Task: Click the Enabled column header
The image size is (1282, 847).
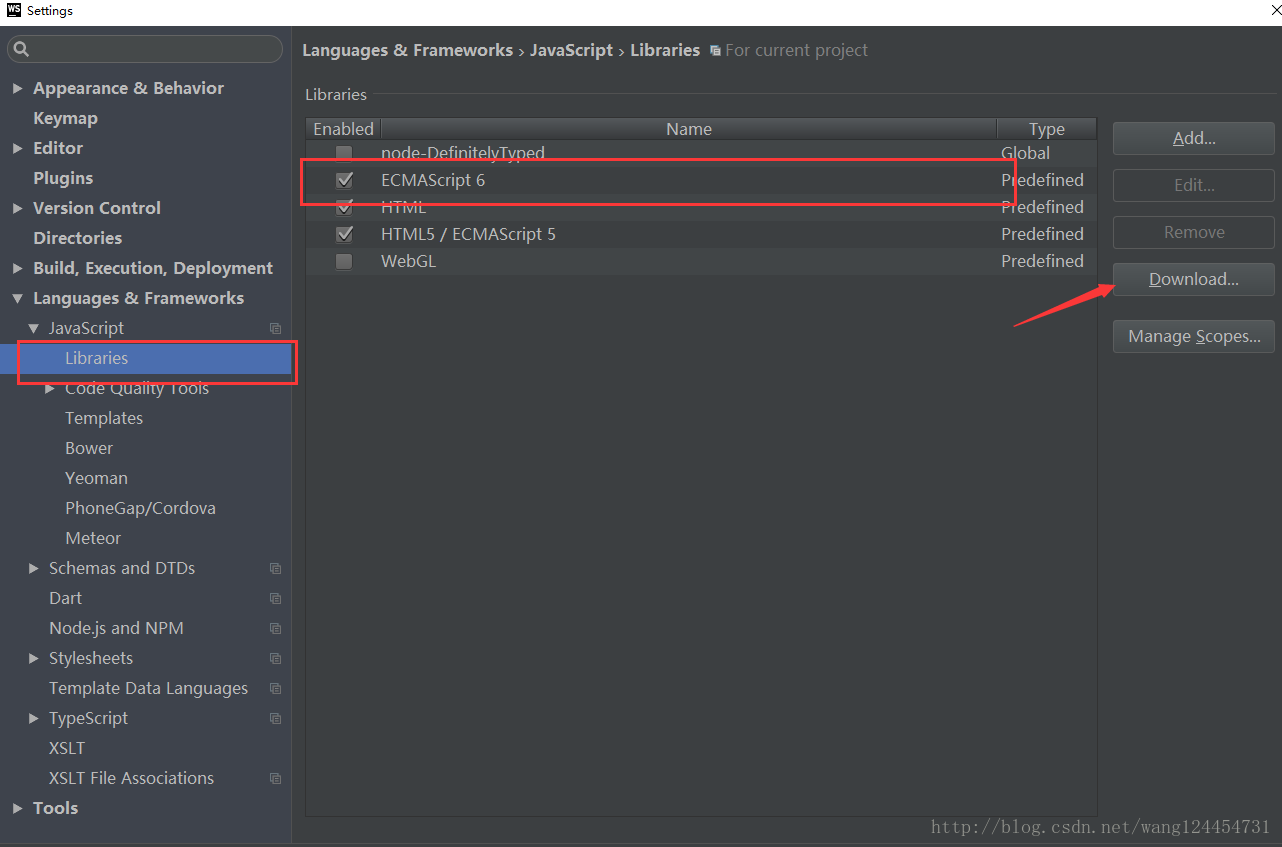Action: 343,129
